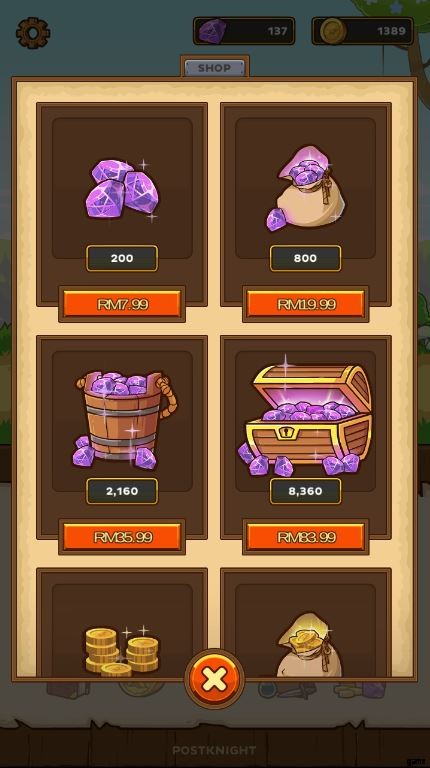Open settings with the gear icon
The image size is (430, 768).
coord(33,32)
